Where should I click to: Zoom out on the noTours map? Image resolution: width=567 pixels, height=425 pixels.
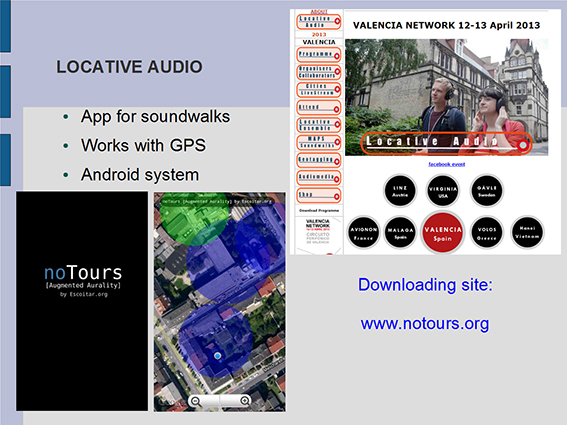[x=196, y=401]
